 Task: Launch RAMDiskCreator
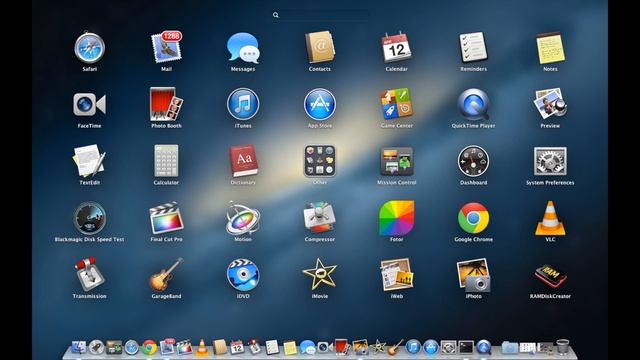coord(550,275)
